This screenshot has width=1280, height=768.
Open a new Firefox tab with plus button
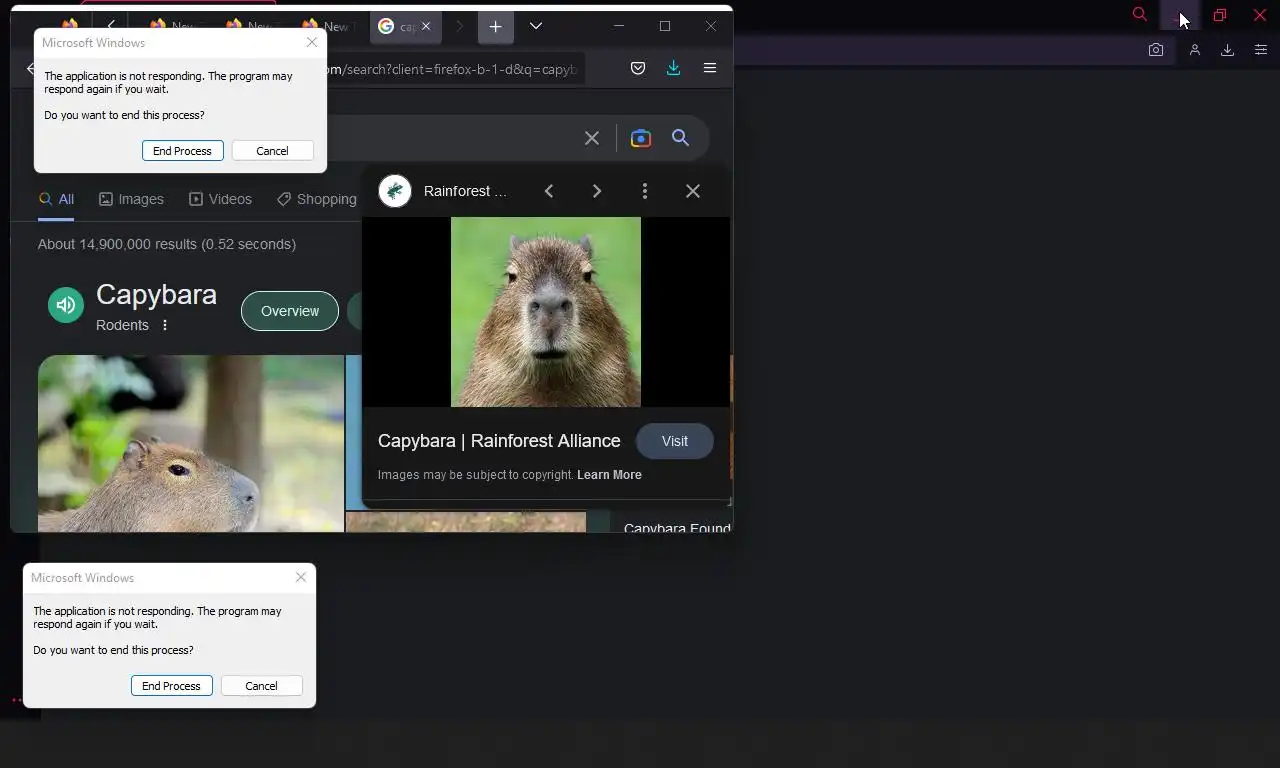click(x=495, y=26)
